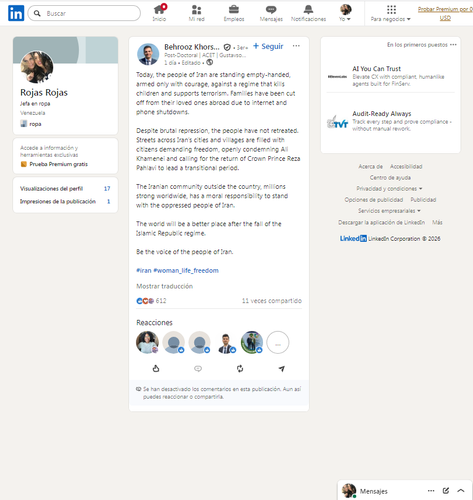This screenshot has height=500, width=473.
Task: Open ad options next to En los primeros puestos
Action: [x=453, y=45]
